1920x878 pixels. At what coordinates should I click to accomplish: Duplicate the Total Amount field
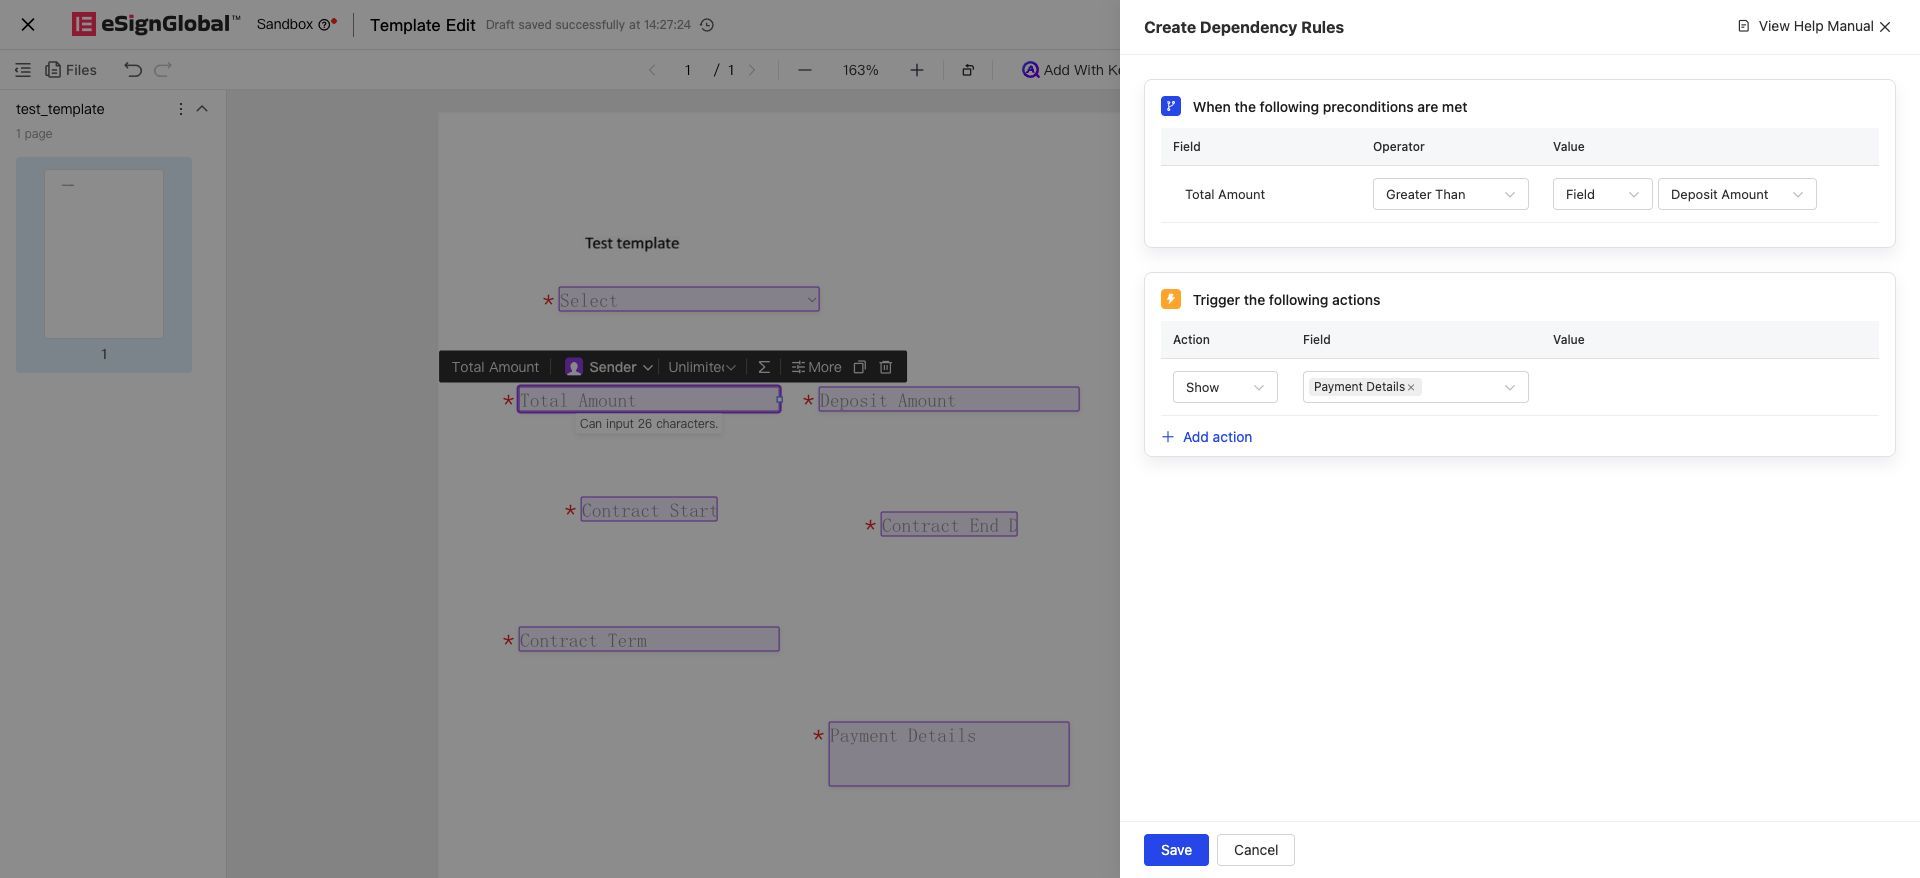[859, 367]
